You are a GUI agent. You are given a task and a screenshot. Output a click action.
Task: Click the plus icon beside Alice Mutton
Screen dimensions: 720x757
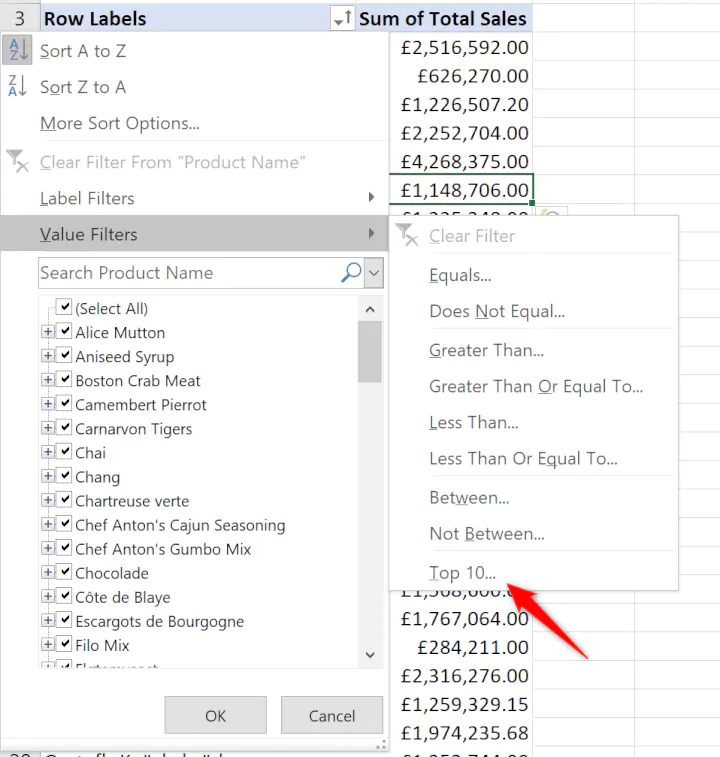(47, 333)
